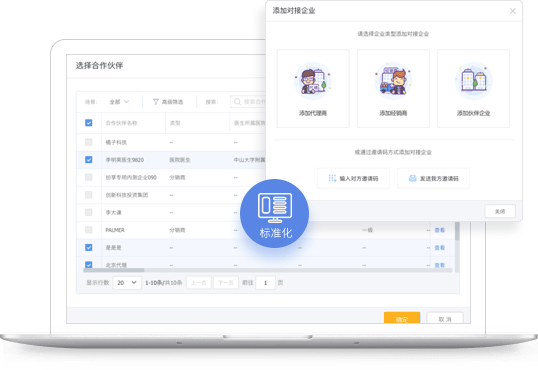The height and width of the screenshot is (370, 538).
Task: Expand the 场景 全部 dropdown
Action: click(119, 102)
